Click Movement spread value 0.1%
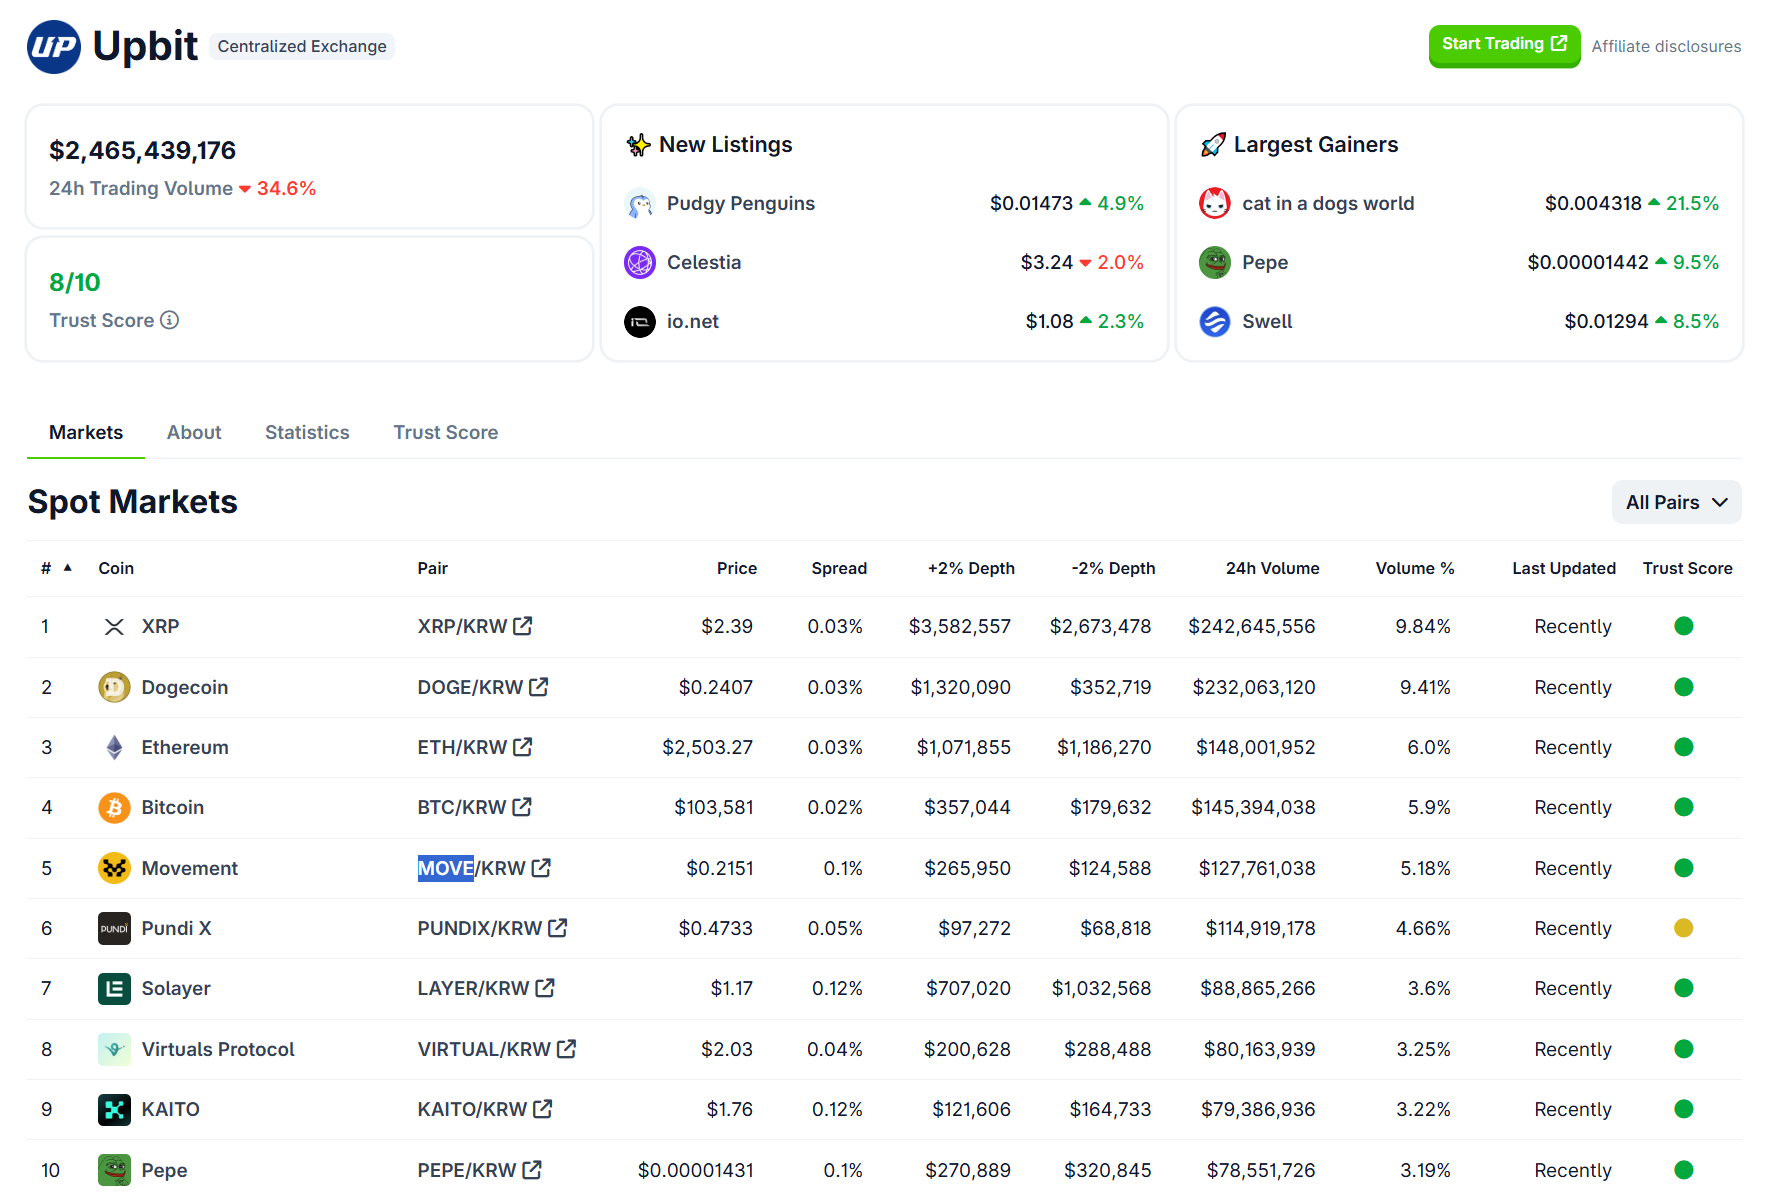The image size is (1769, 1195). (x=843, y=869)
